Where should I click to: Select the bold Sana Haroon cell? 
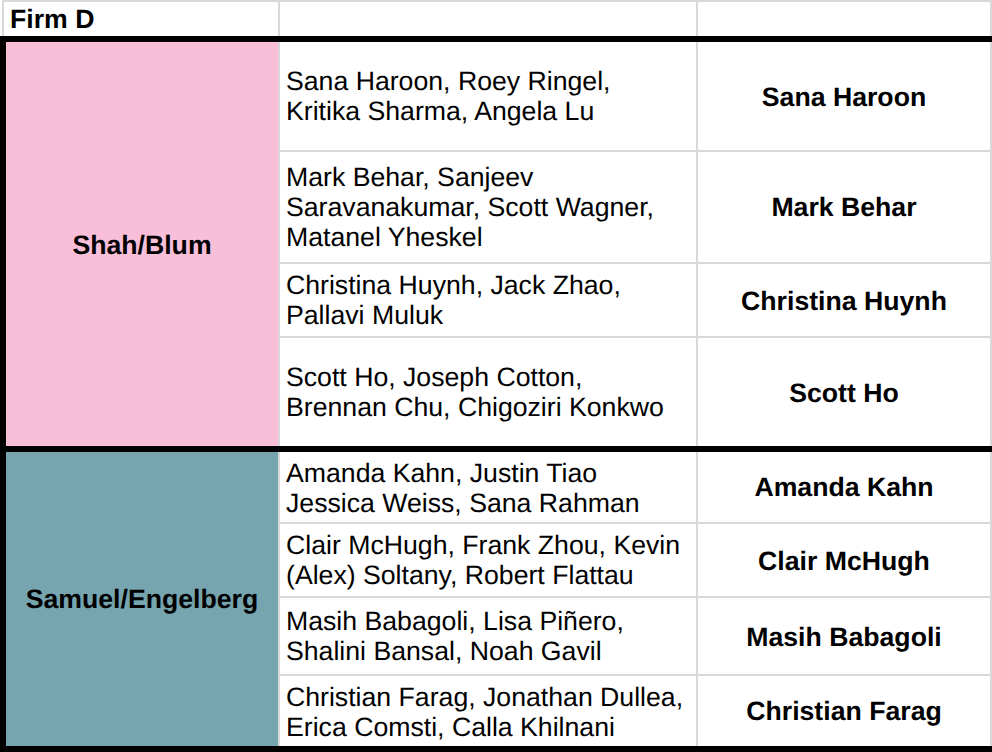pos(844,97)
